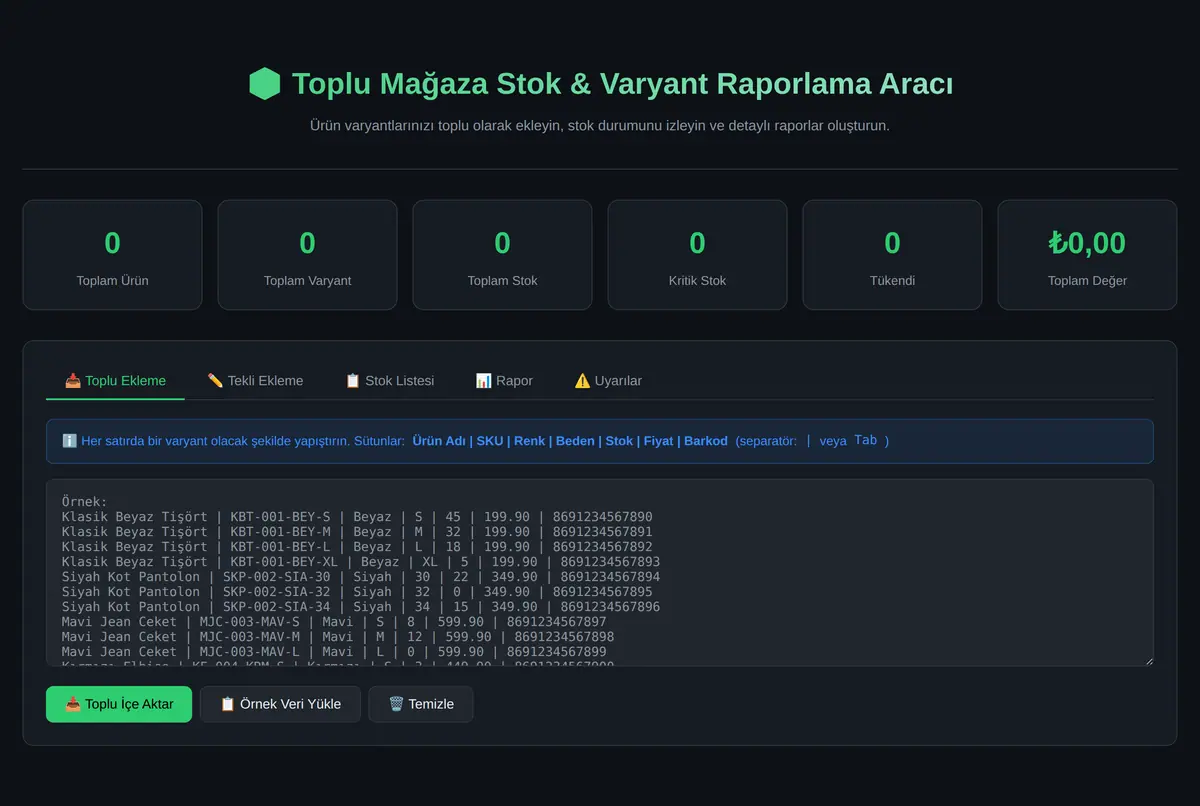Image resolution: width=1200 pixels, height=806 pixels.
Task: Click the pencil icon on Tekli Ekleme tab
Action: (215, 381)
